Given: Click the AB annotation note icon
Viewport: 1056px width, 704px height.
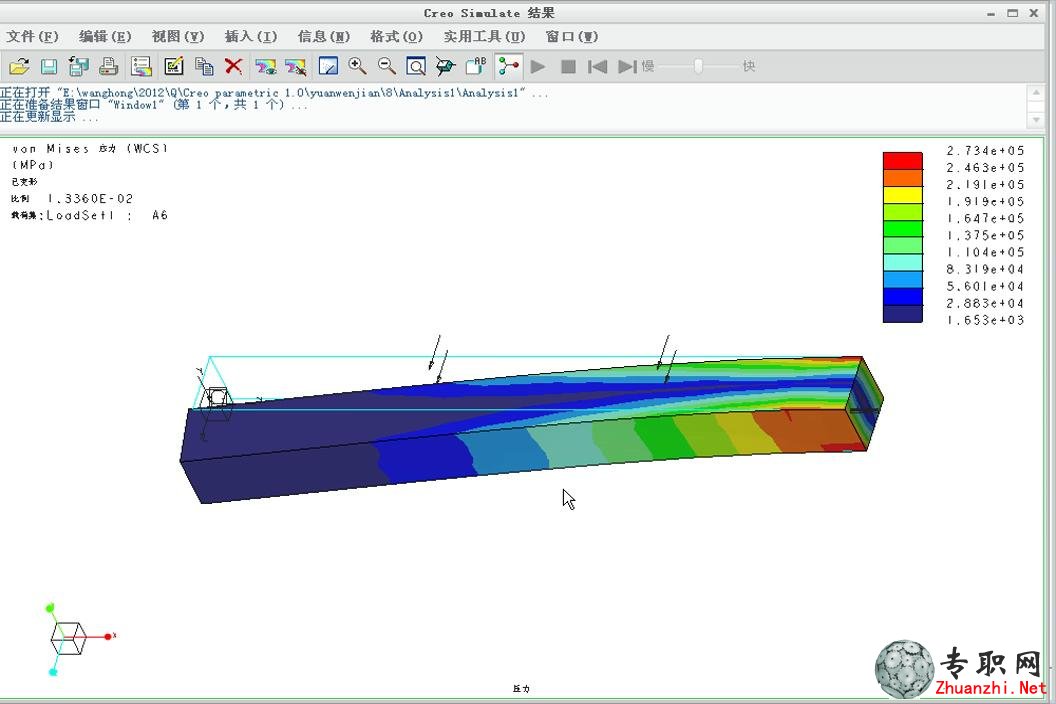Looking at the screenshot, I should 475,65.
